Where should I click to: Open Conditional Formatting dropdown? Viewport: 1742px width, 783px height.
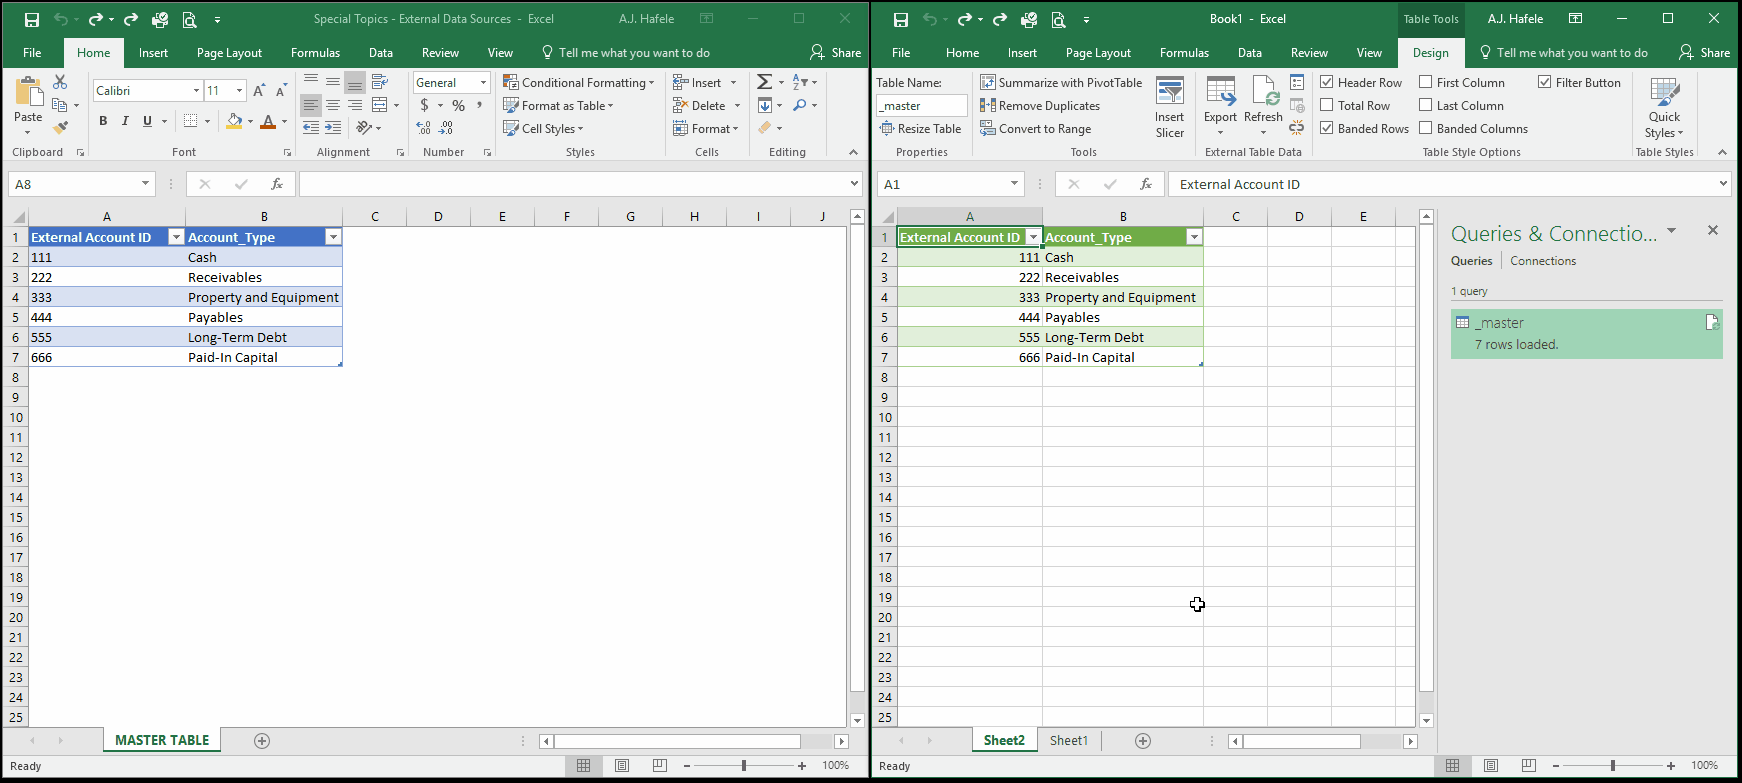579,82
